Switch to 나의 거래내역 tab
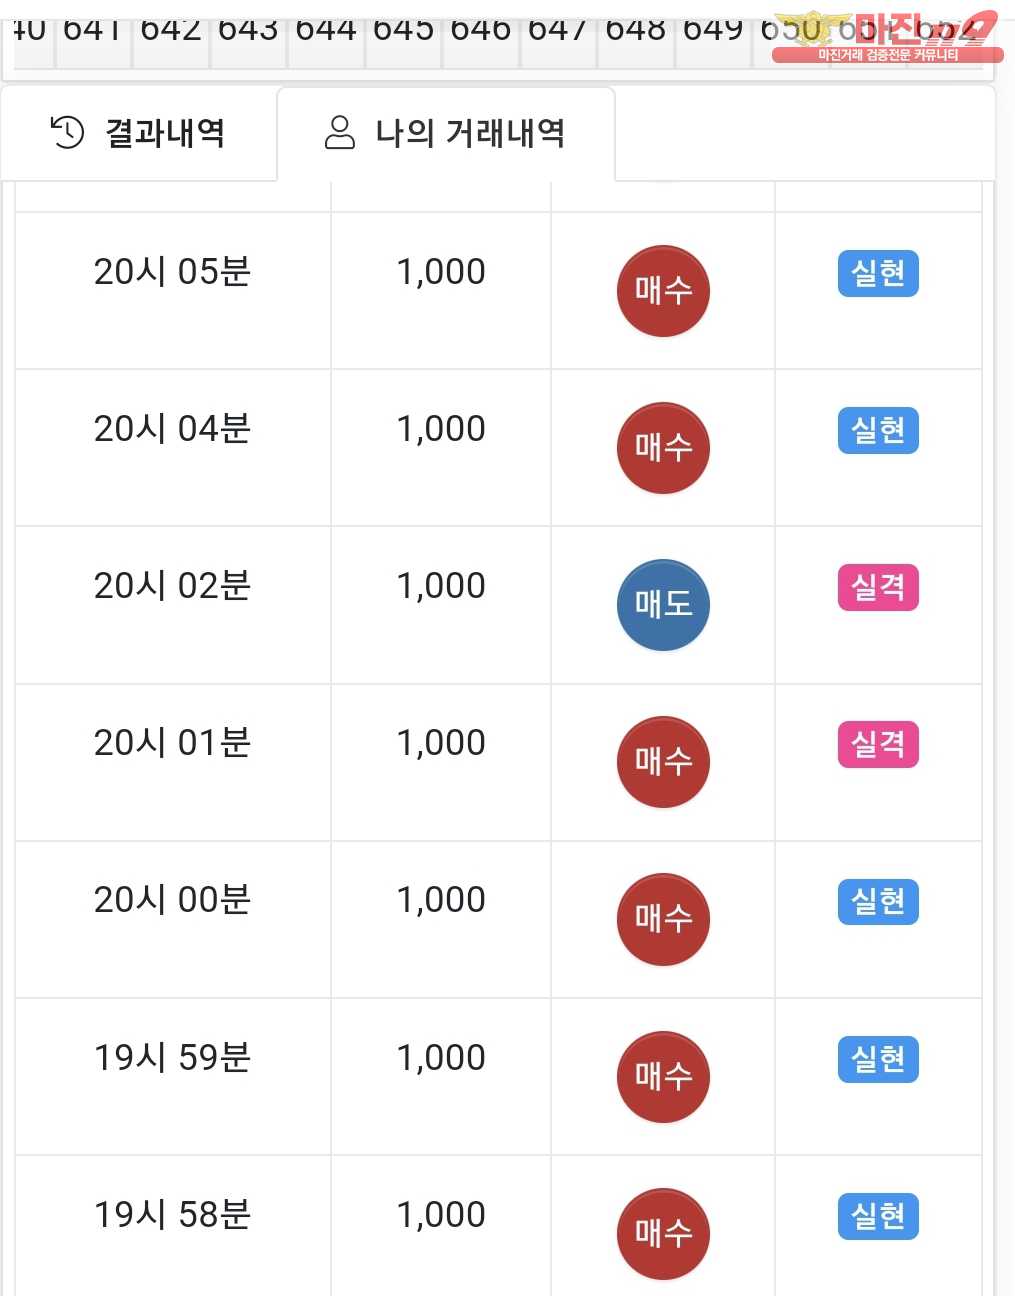Screen dimensions: 1015x1296 click(x=446, y=133)
